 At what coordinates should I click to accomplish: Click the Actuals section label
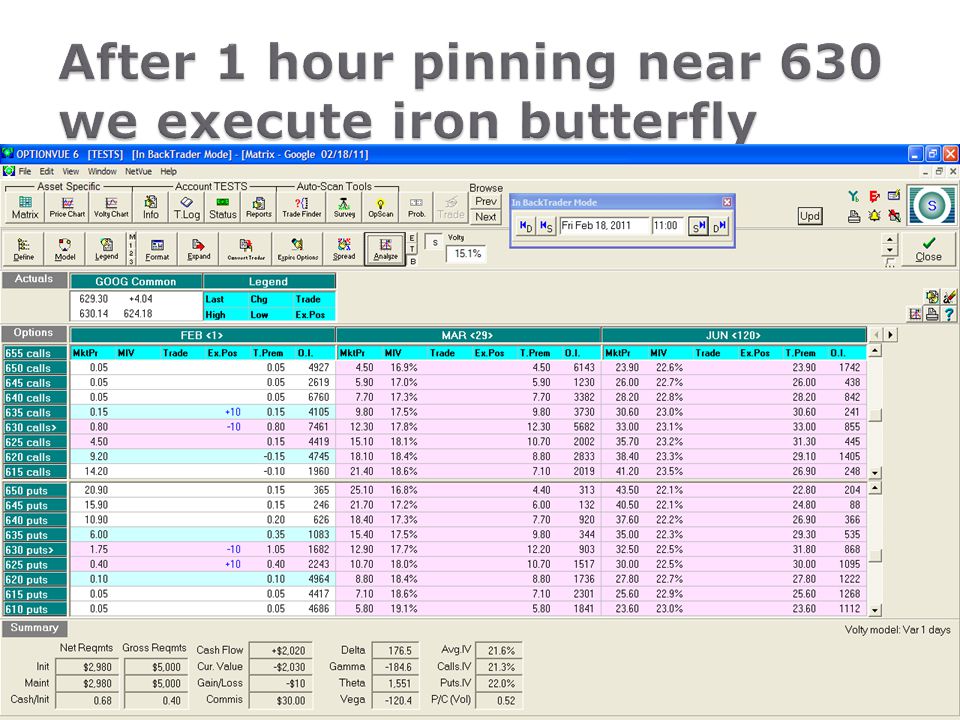(x=34, y=279)
